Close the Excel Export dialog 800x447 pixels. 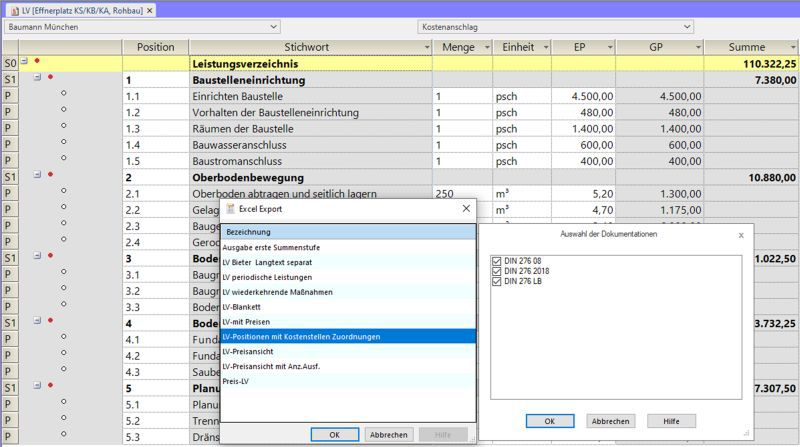point(465,209)
